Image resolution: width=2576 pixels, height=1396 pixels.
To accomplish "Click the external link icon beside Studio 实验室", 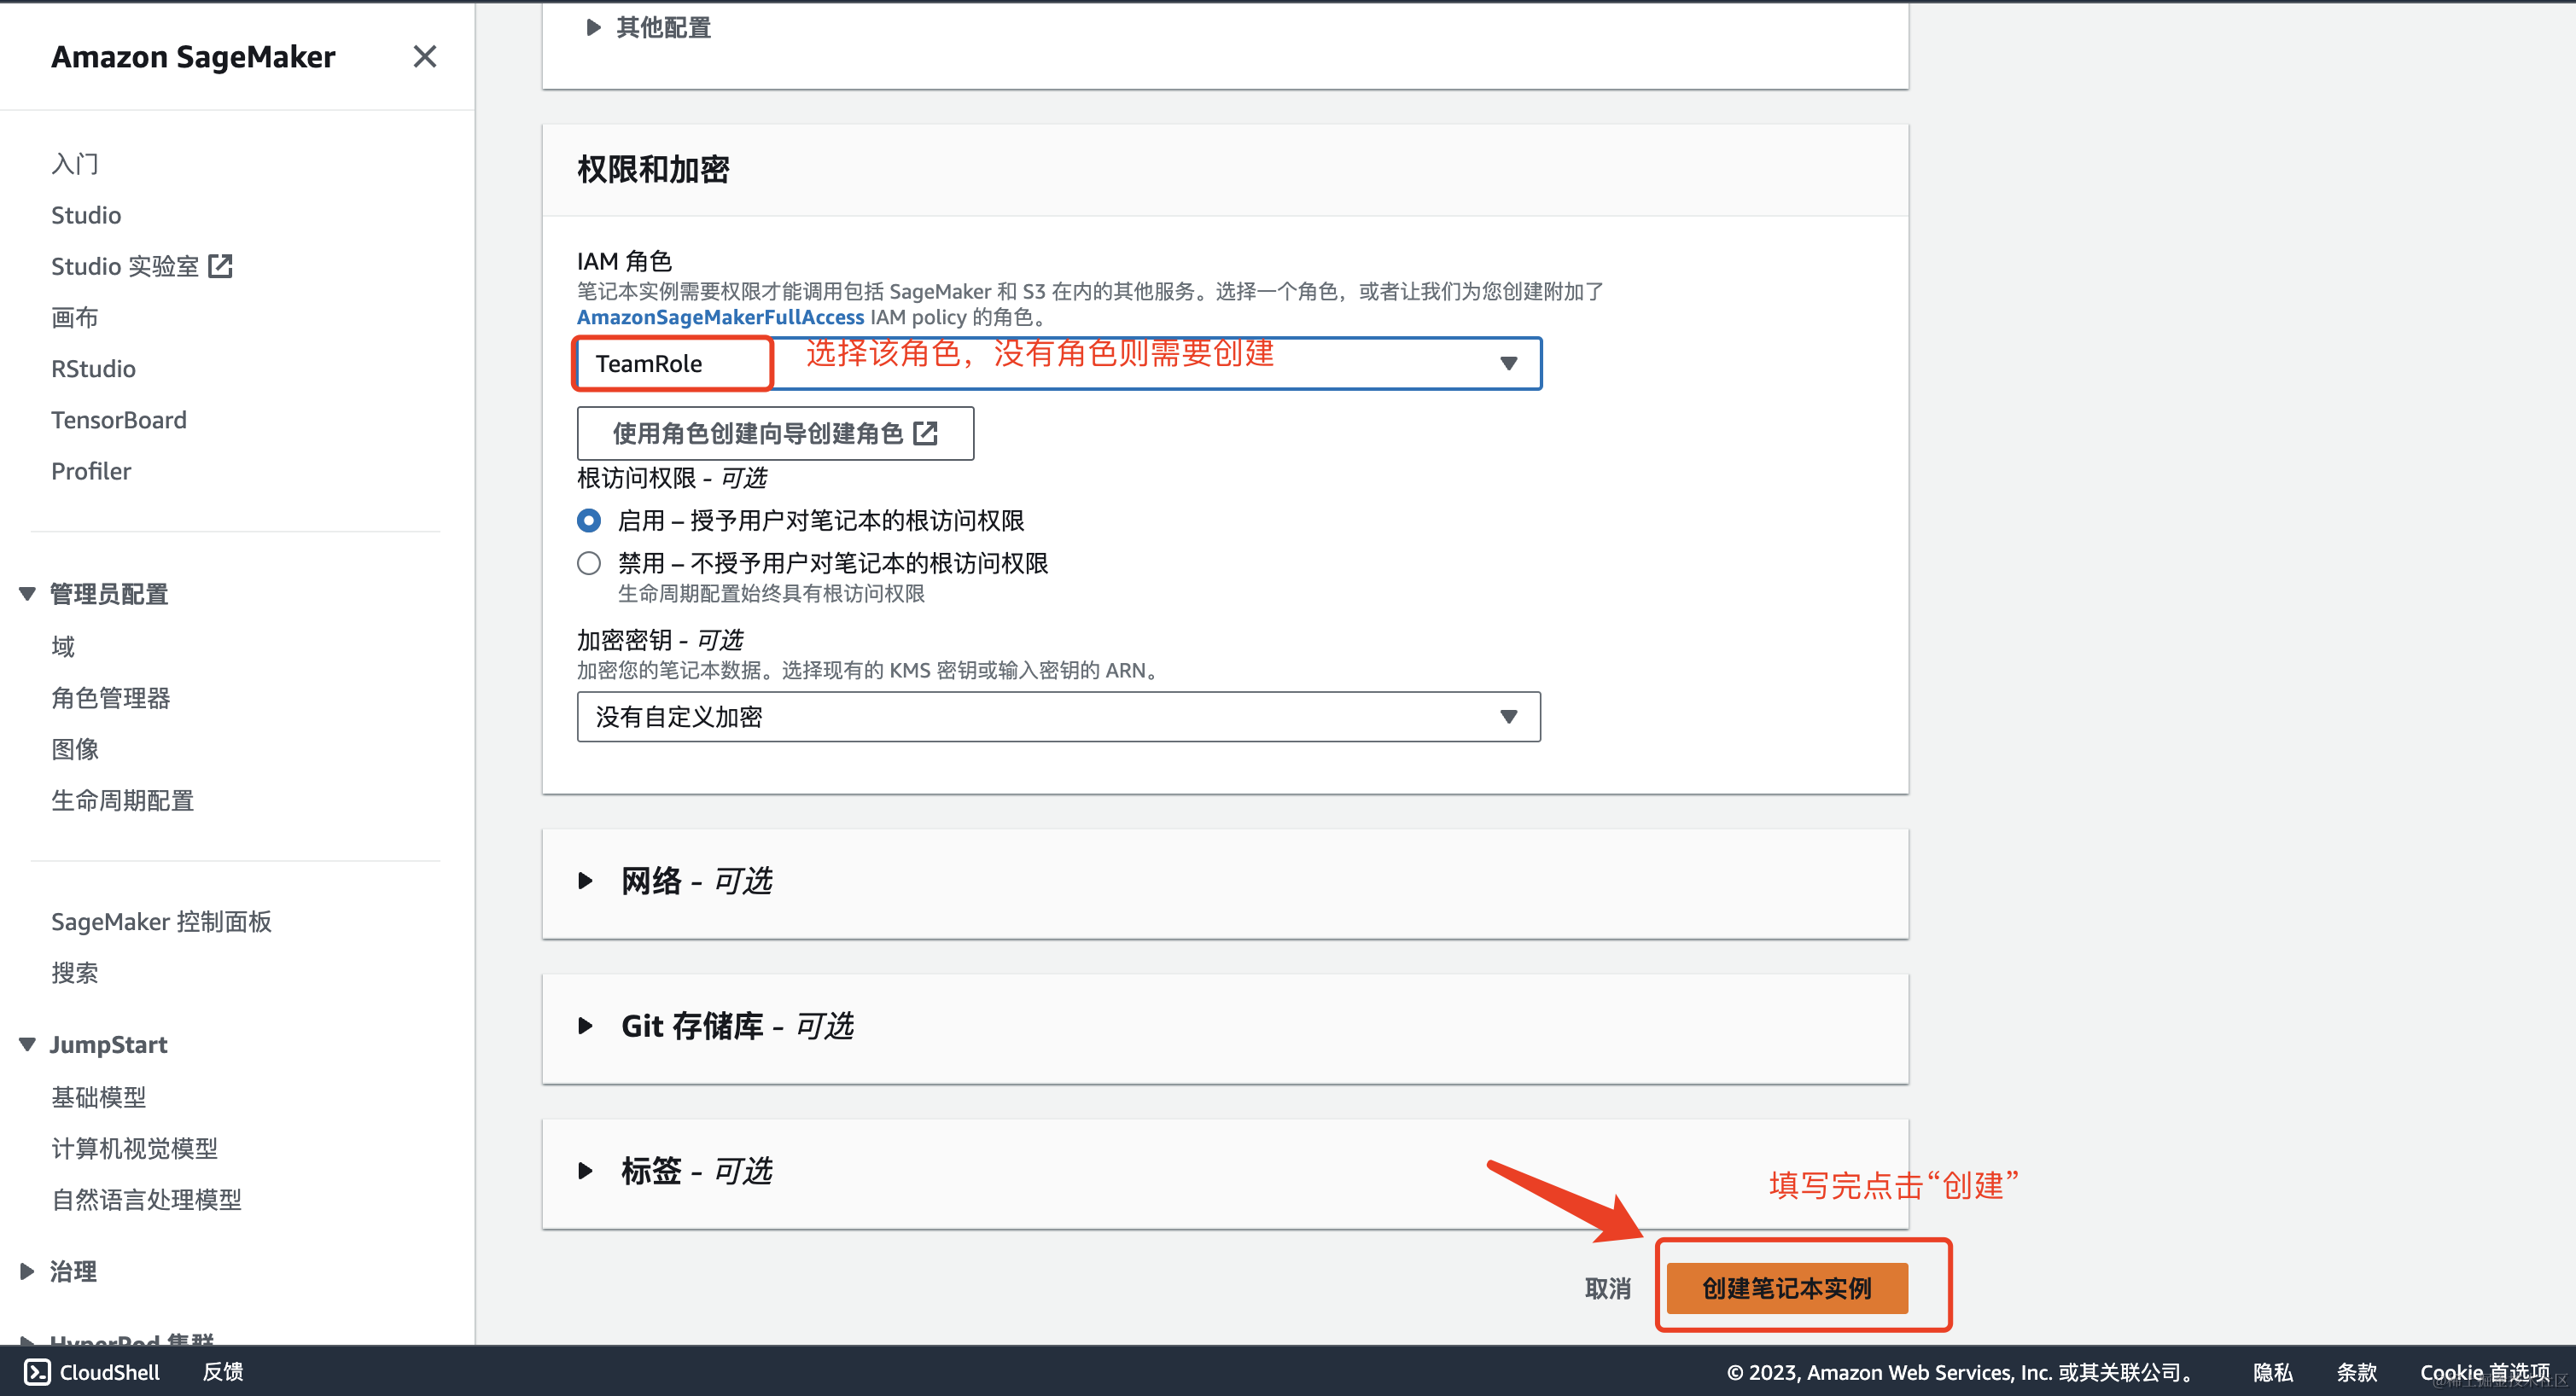I will click(x=220, y=266).
